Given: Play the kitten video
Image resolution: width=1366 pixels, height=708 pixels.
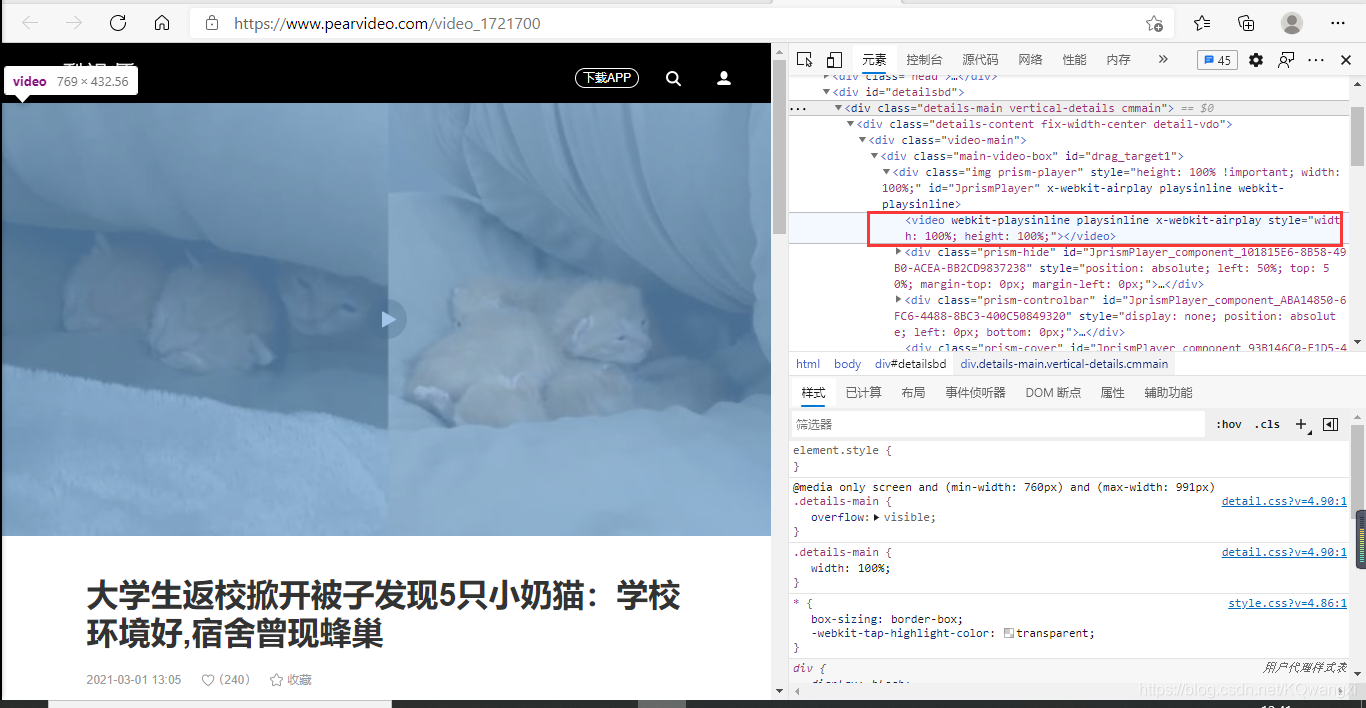Looking at the screenshot, I should click(x=390, y=320).
